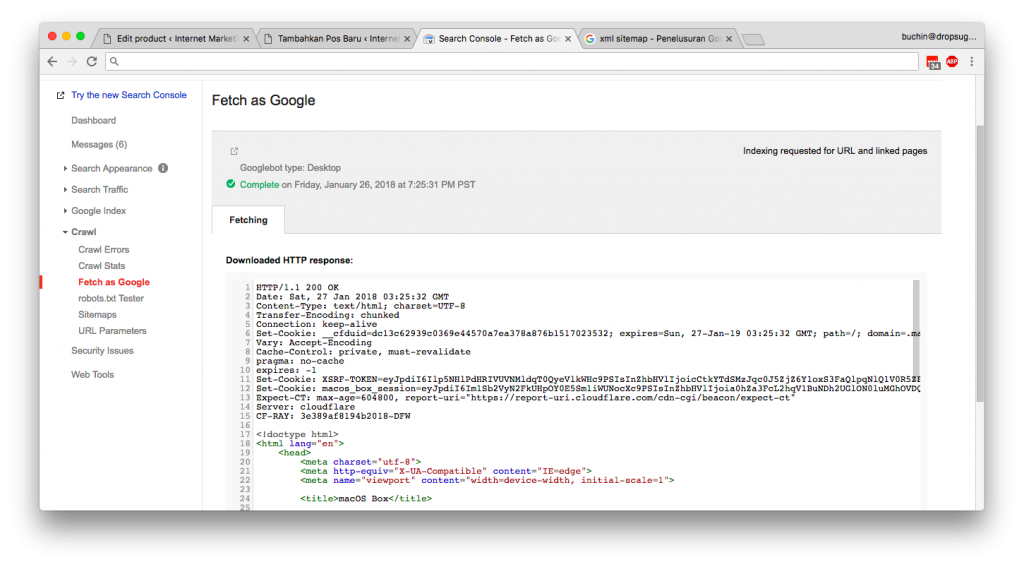Click the CF-RAY header line
Screen dimensions: 1024x567
(x=333, y=416)
